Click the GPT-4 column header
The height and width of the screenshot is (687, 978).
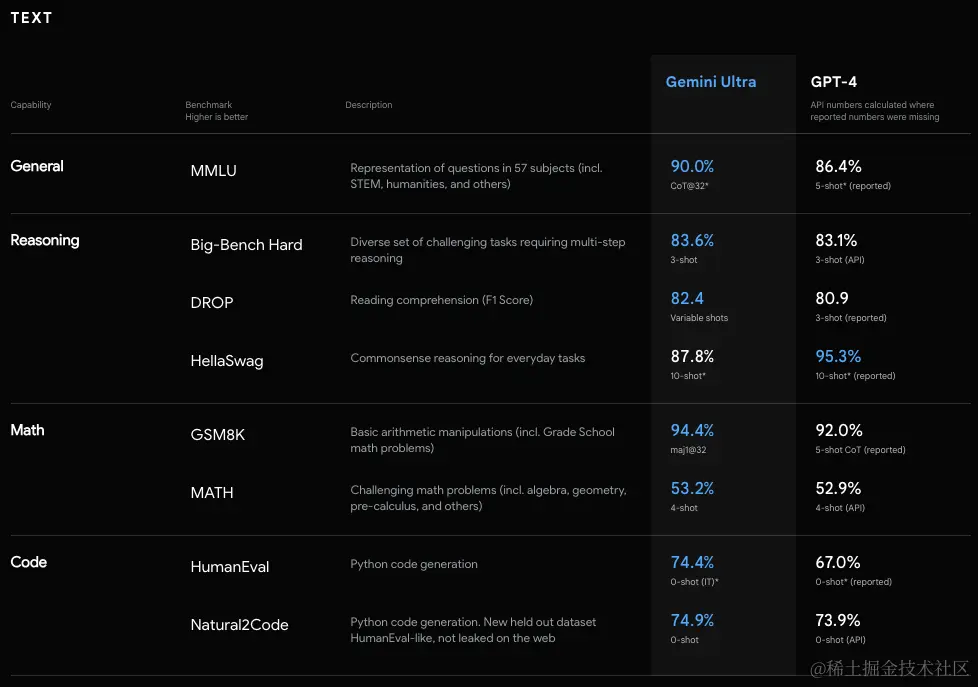[x=833, y=82]
